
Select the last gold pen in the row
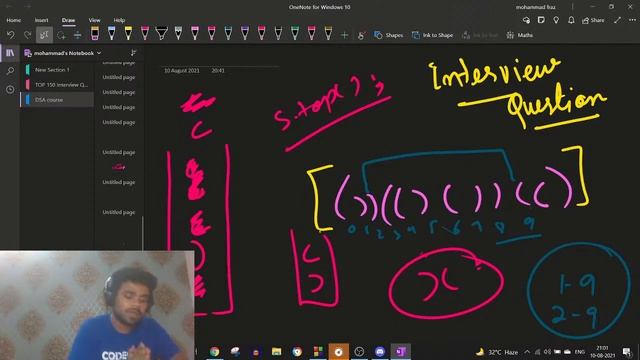pyautogui.click(x=328, y=33)
